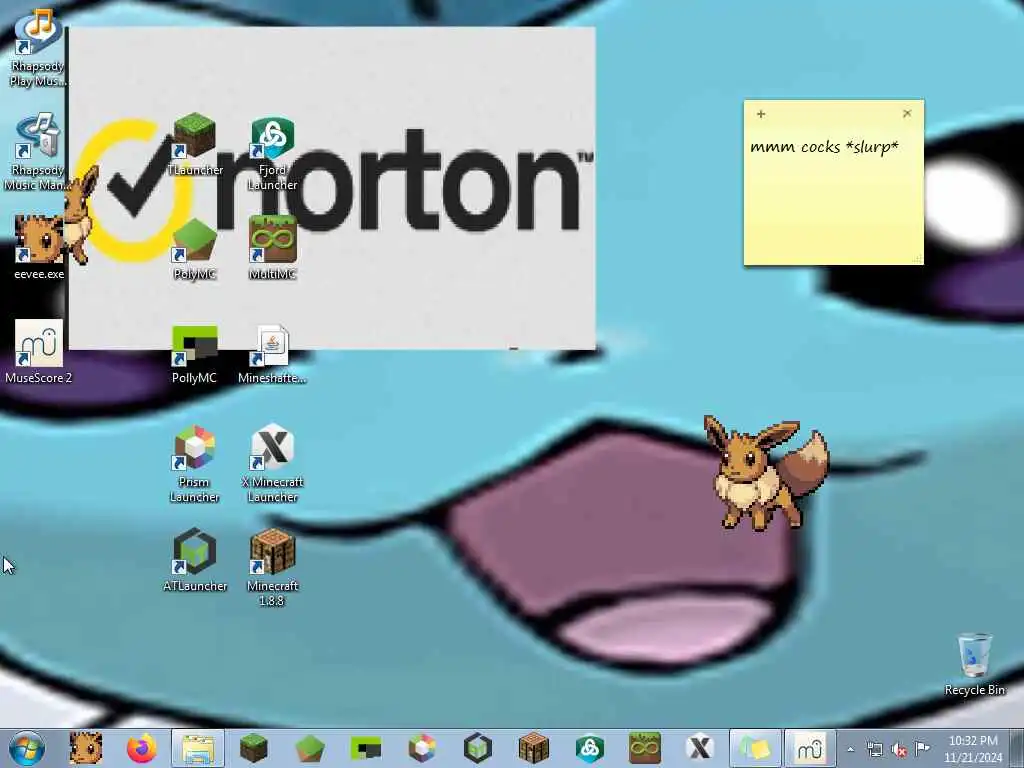Select the Mineshafter desktop shortcut
The width and height of the screenshot is (1024, 768).
pyautogui.click(x=272, y=354)
